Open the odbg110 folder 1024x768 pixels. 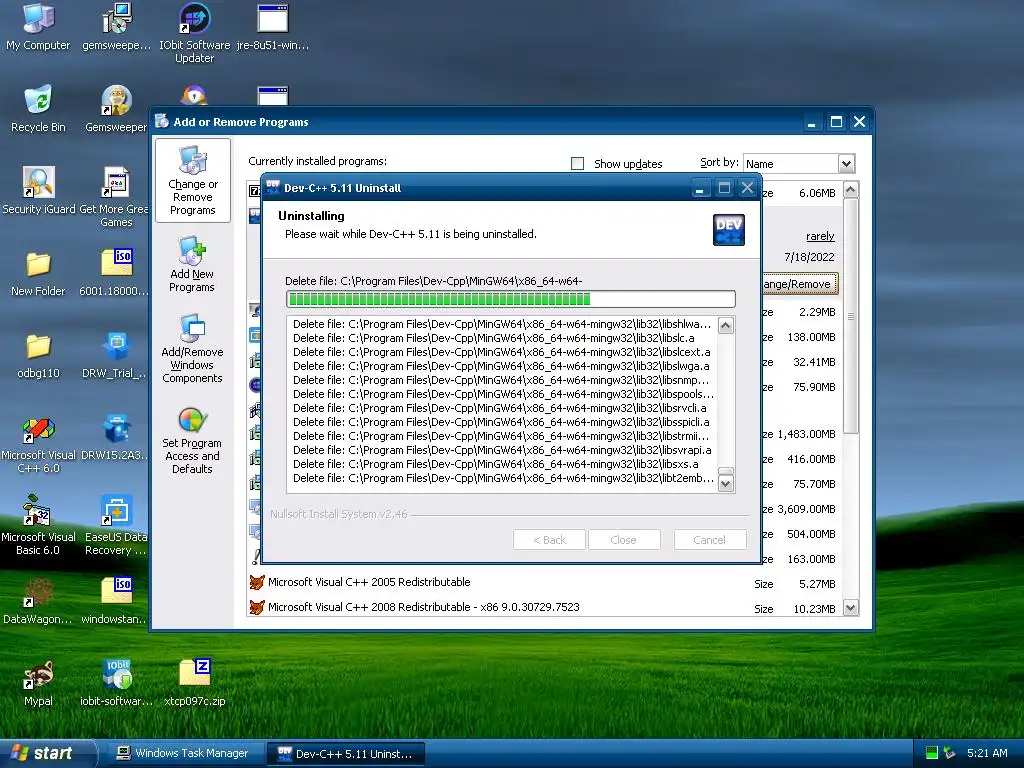[38, 355]
